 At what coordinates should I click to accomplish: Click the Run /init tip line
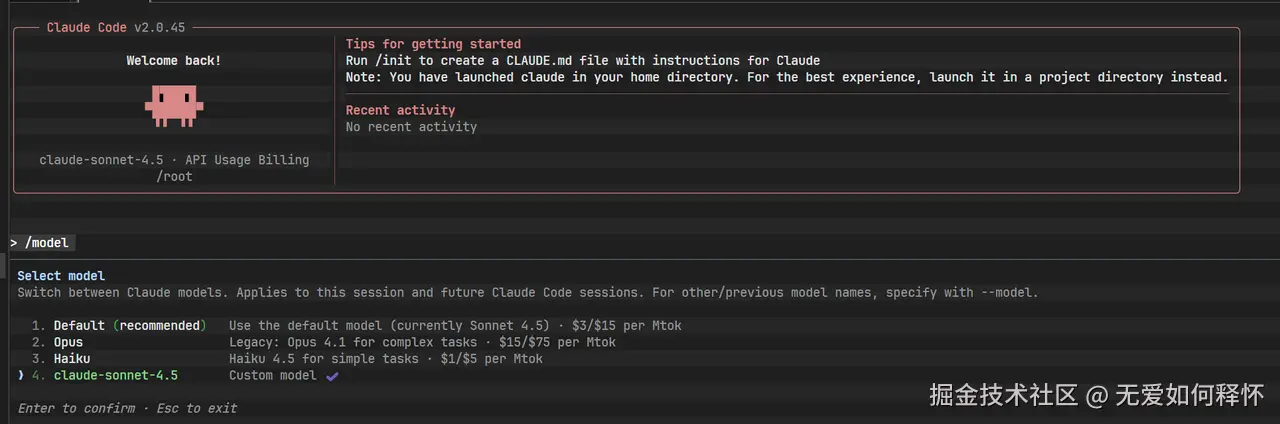click(x=582, y=60)
